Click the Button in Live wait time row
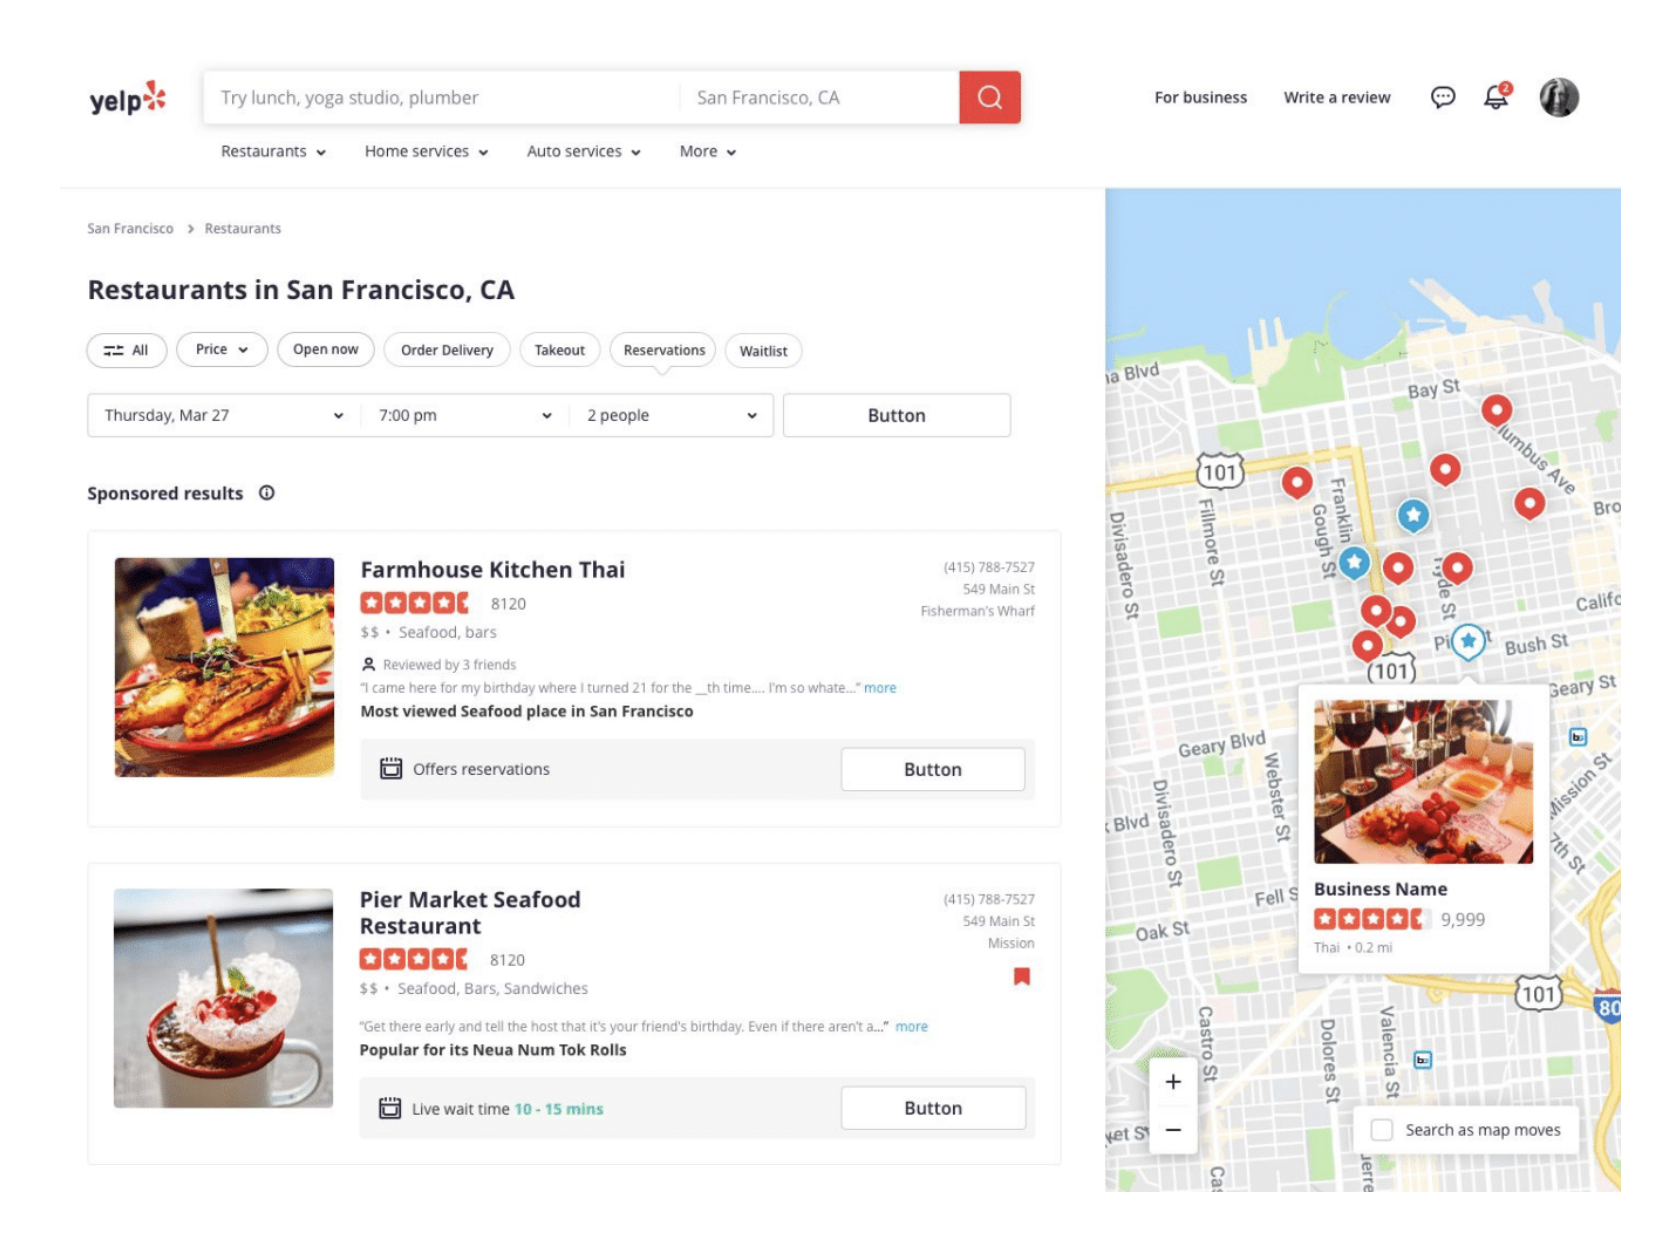The image size is (1668, 1245). [933, 1108]
